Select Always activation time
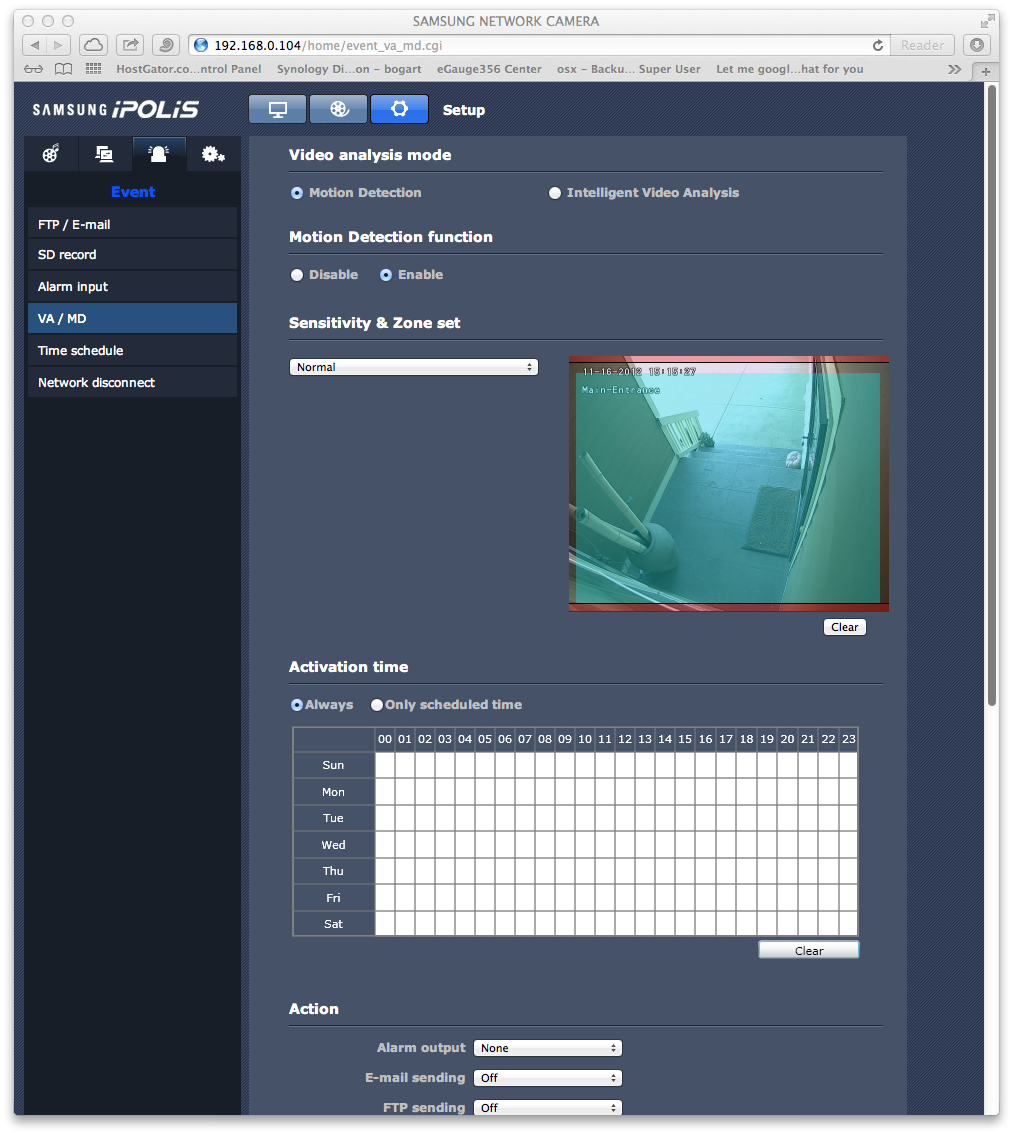Screen dimensions: 1013x1135 [297, 705]
